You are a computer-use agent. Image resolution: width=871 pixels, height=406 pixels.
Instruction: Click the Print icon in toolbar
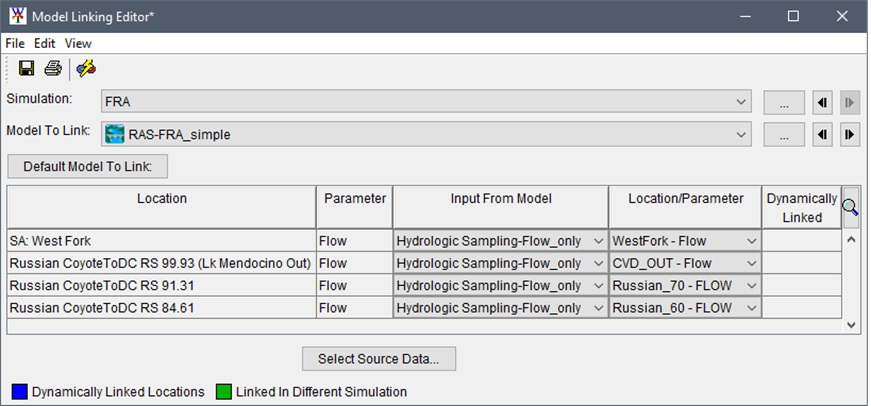(x=52, y=68)
